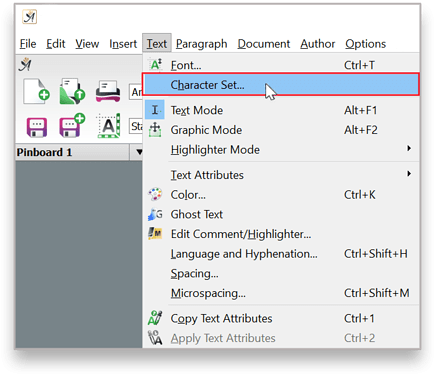Click the Save As disk with plus icon

72,126
